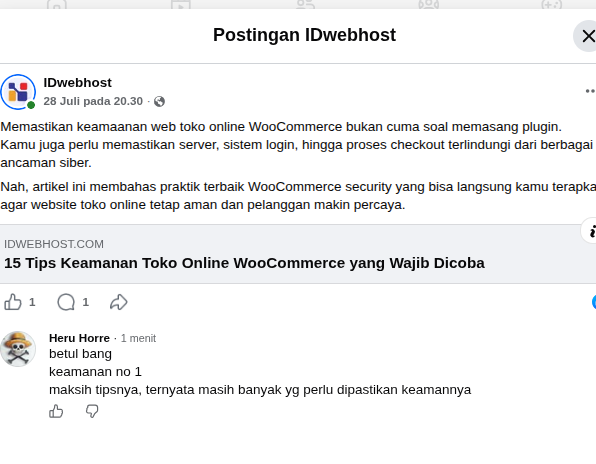Viewport: 596px width, 464px height.
Task: Select comment text 'betul bang'
Action: (x=81, y=354)
